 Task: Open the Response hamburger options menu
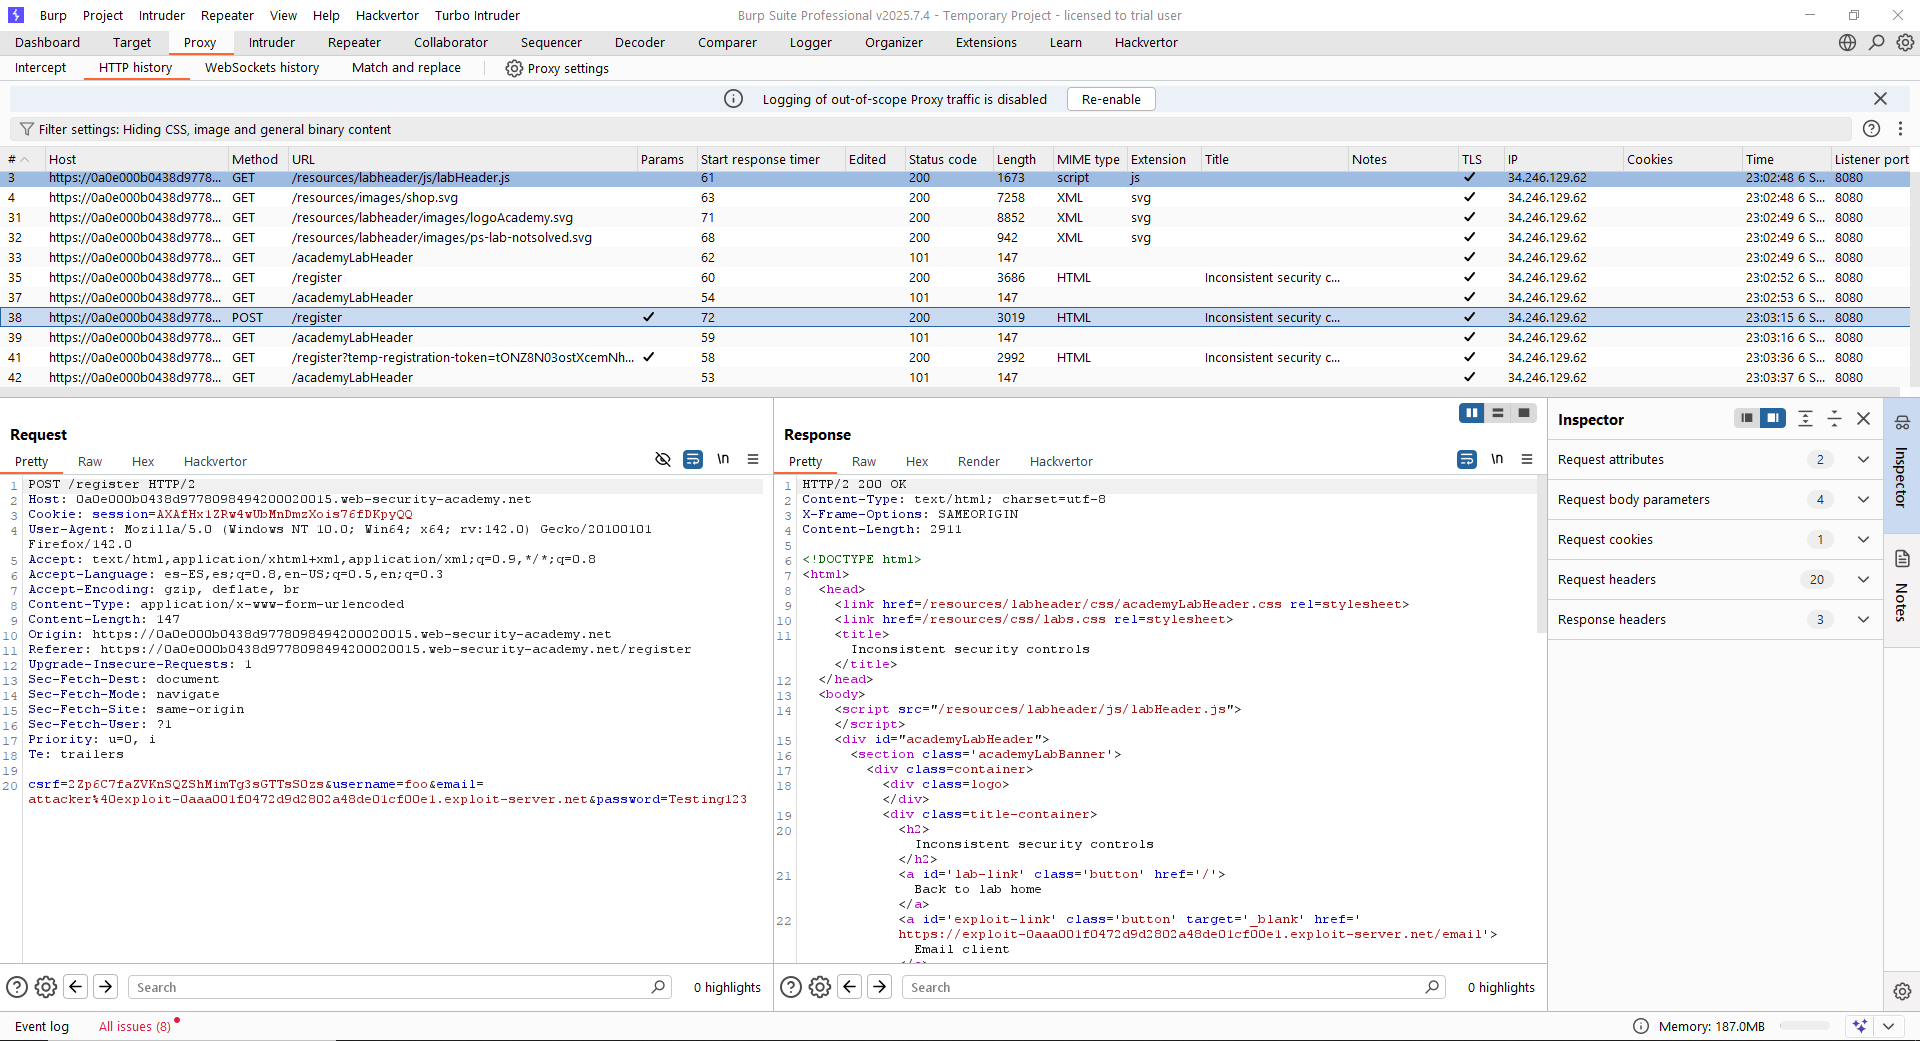click(x=1527, y=459)
